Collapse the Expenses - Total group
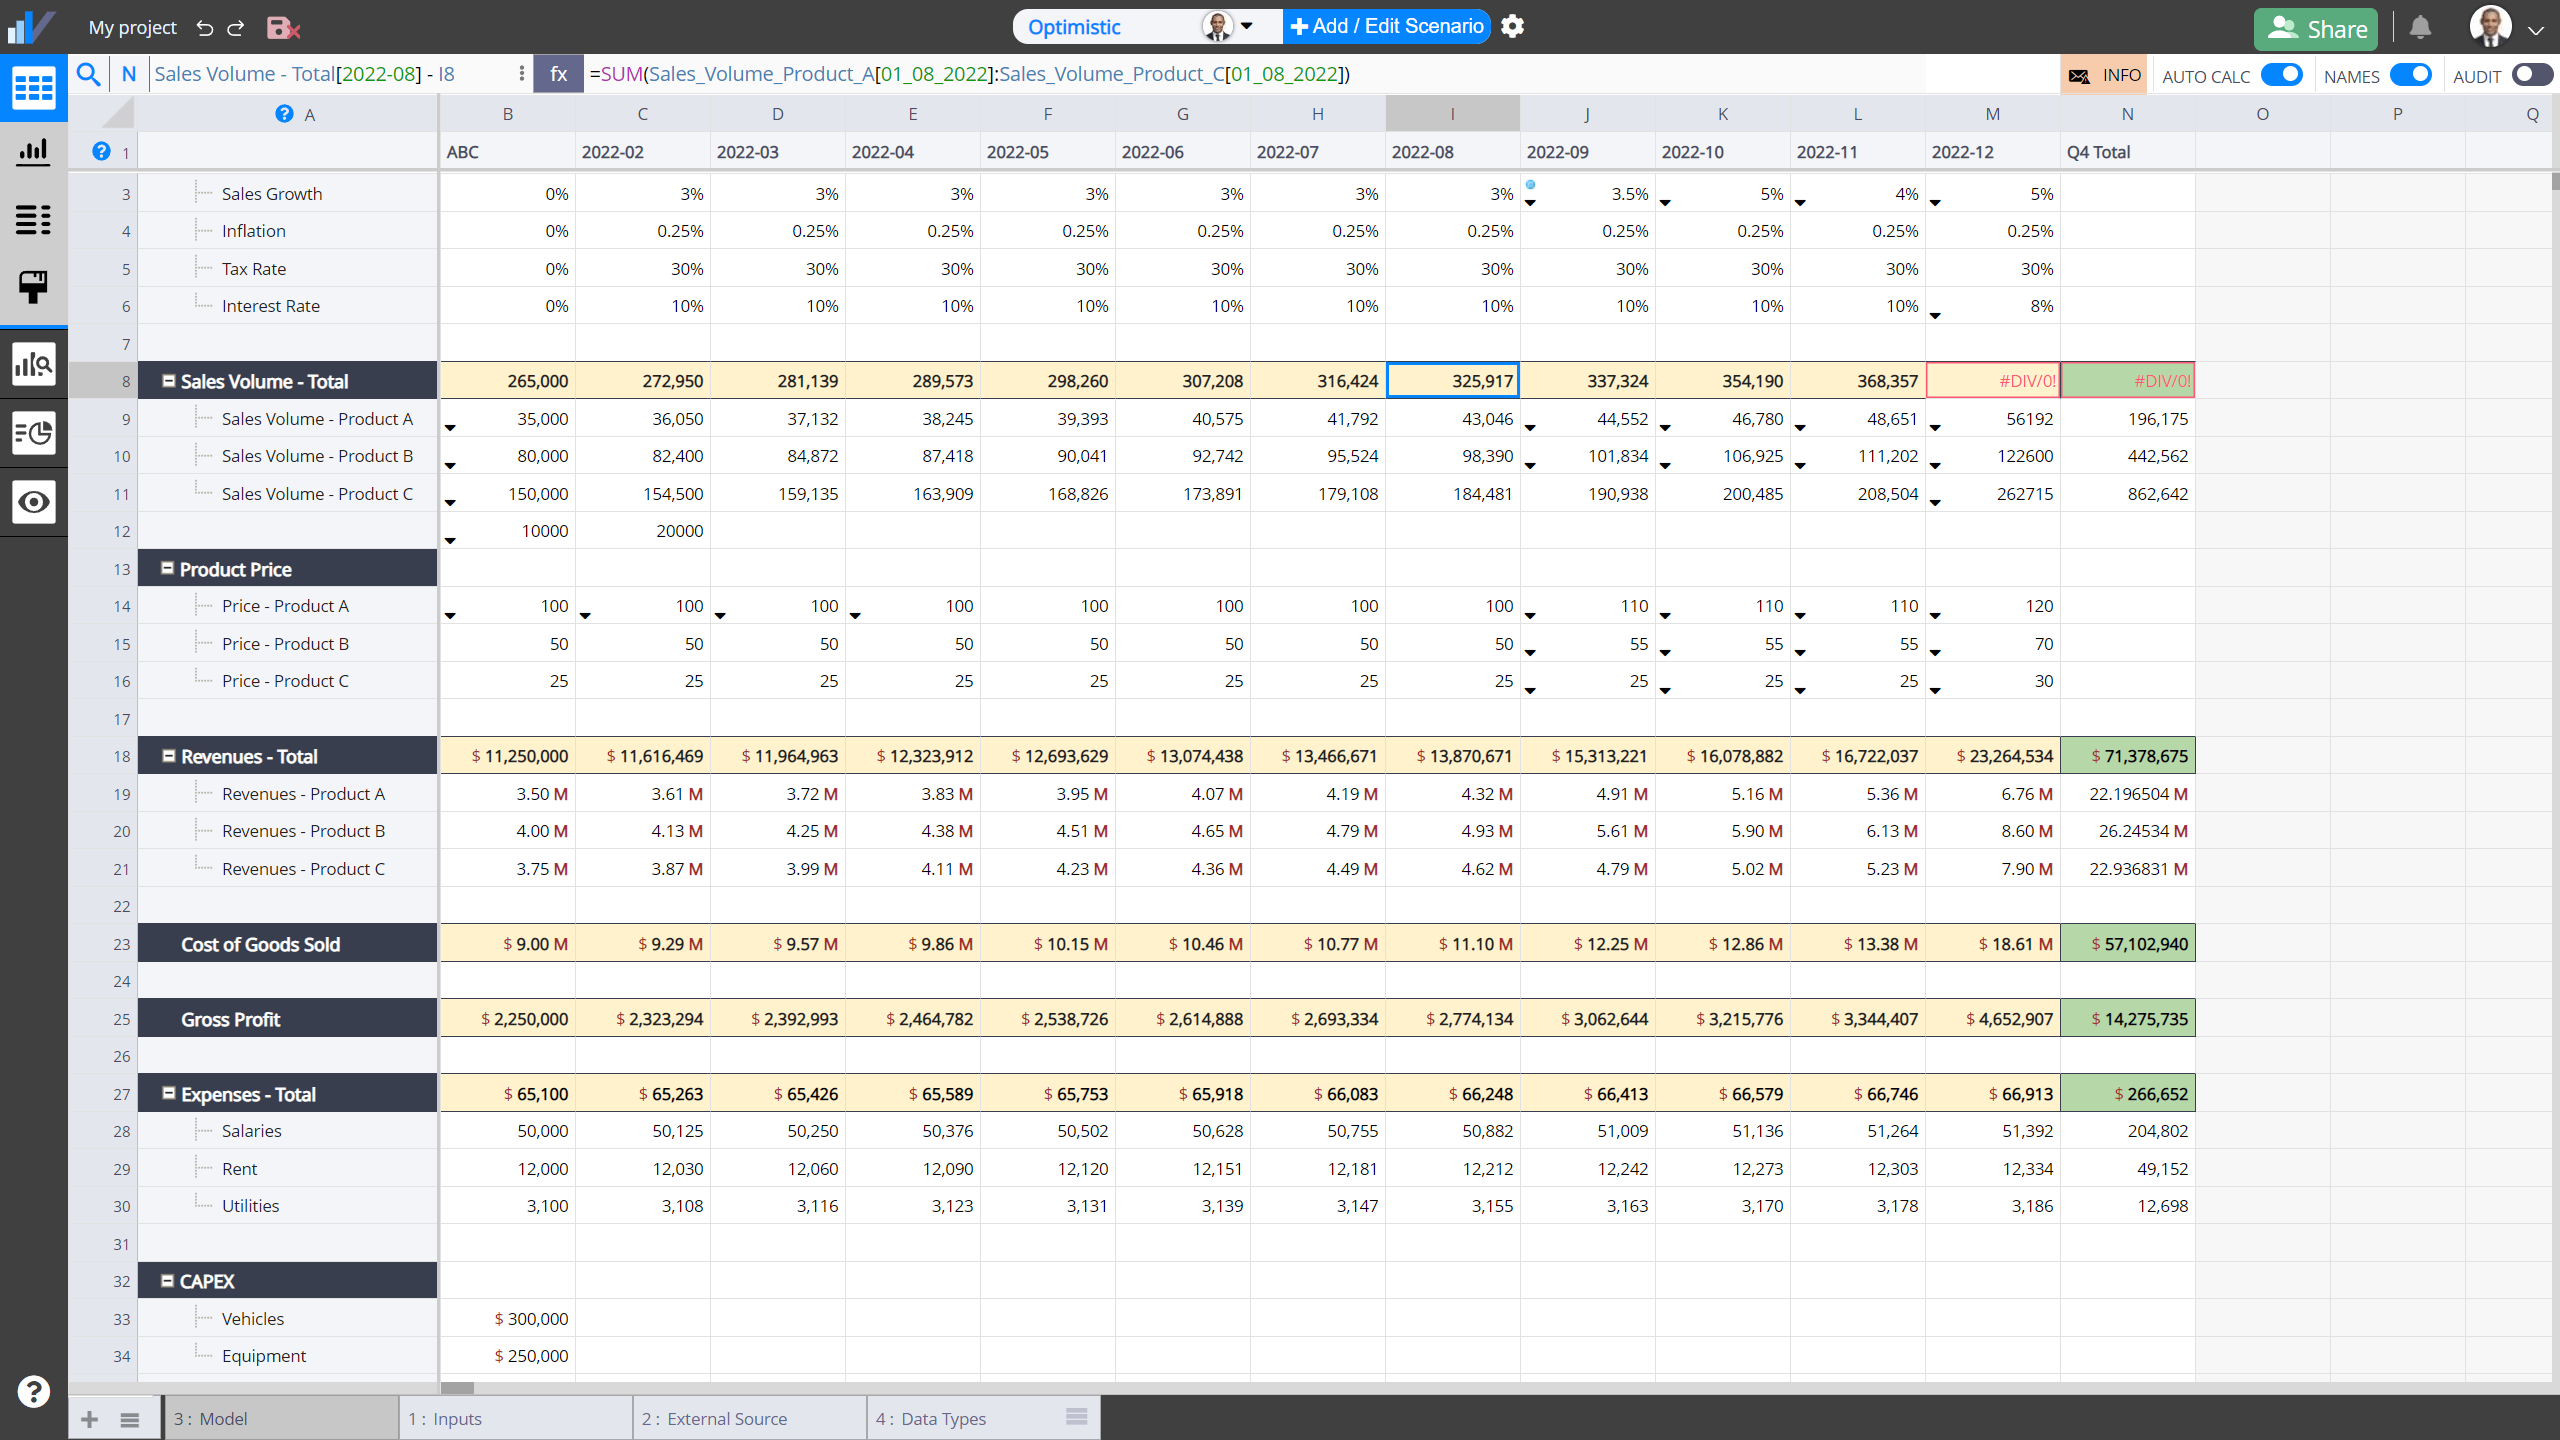 pos(169,1094)
